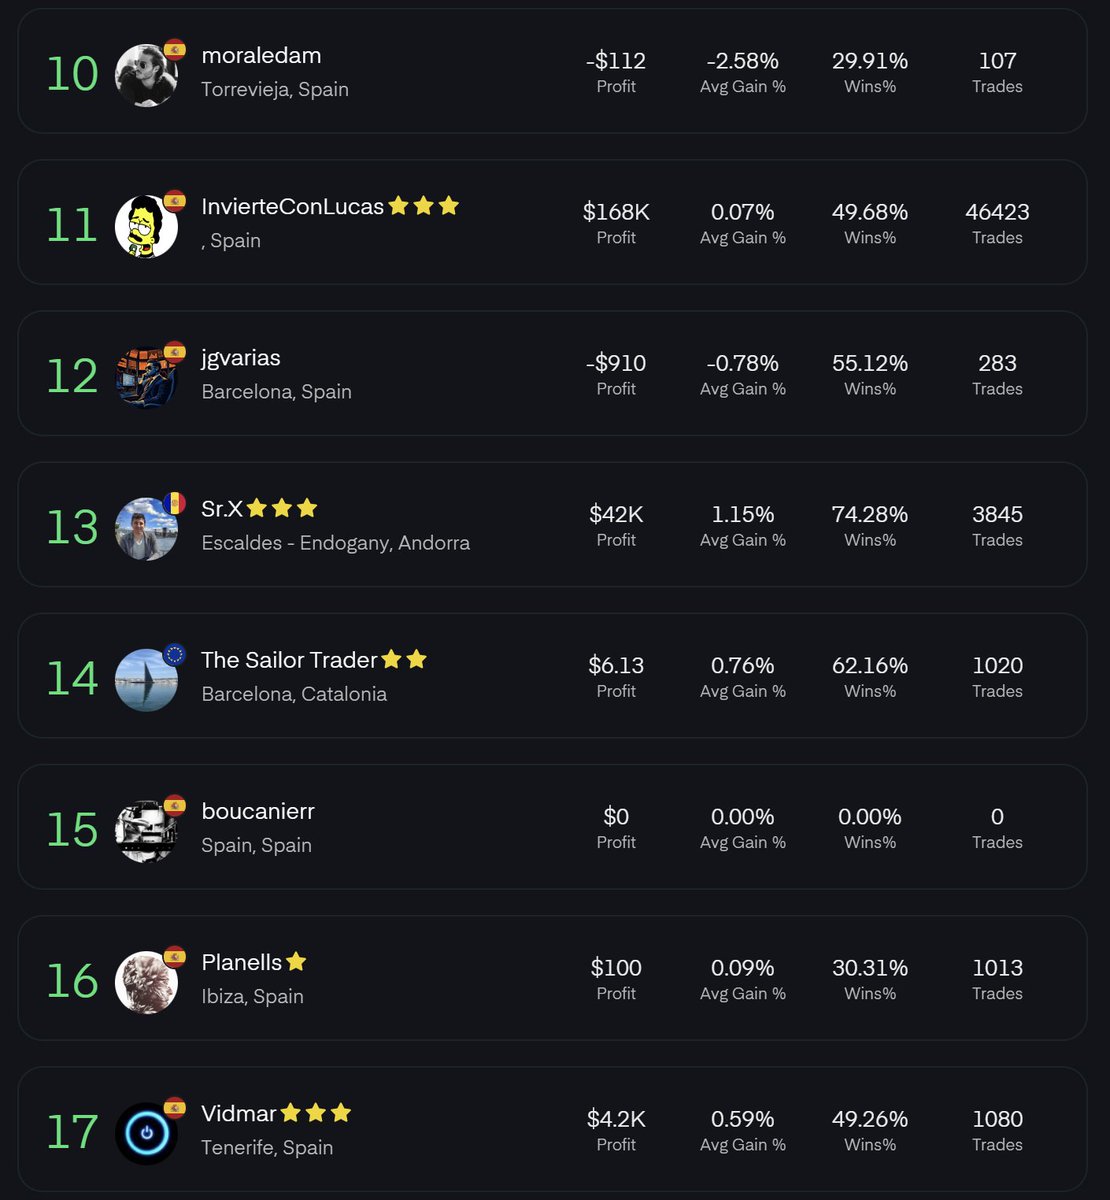Click Spain flag badge on moraledam
Screen dimensions: 1110x1200
pyautogui.click(x=175, y=49)
